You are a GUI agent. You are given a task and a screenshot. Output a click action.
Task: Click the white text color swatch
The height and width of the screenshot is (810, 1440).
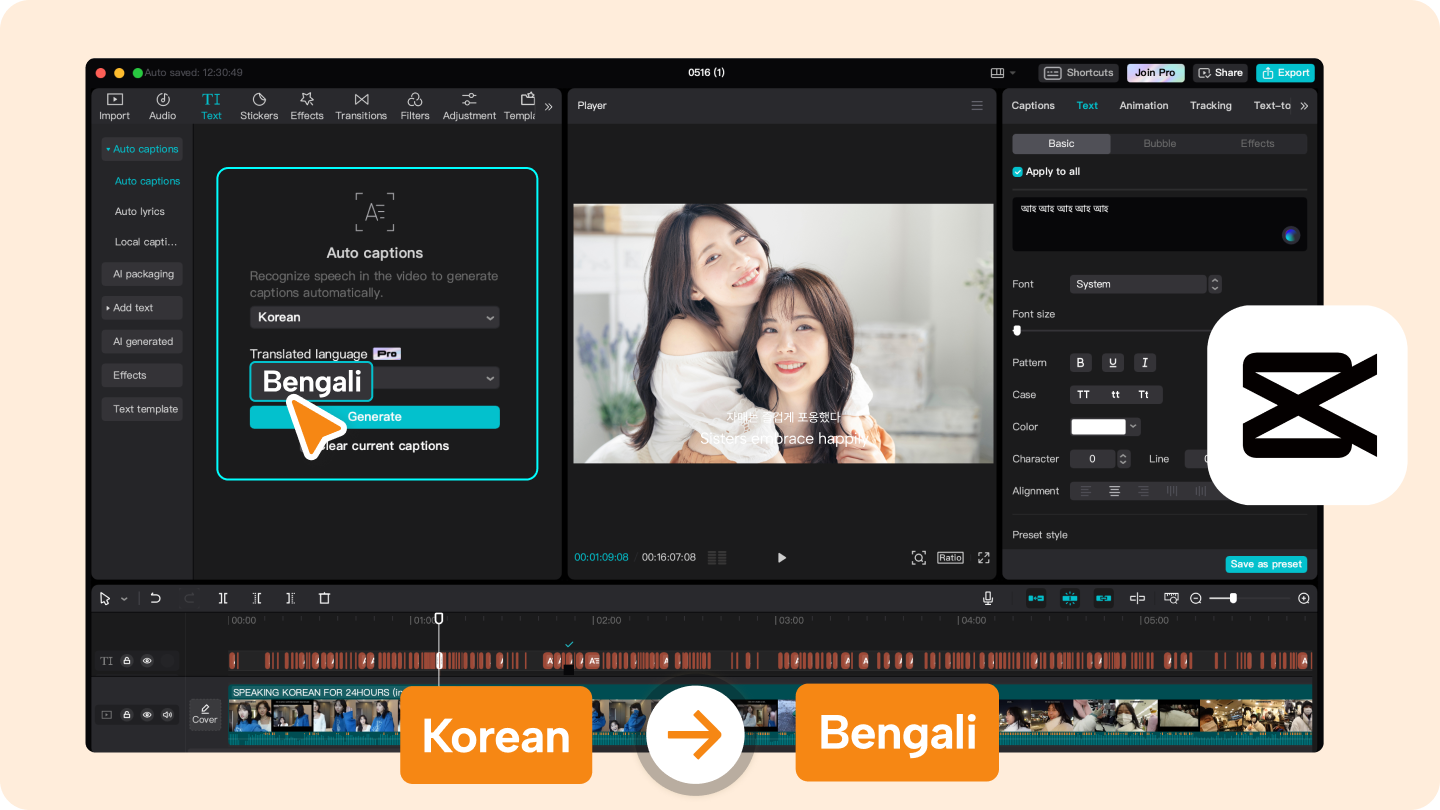1099,427
